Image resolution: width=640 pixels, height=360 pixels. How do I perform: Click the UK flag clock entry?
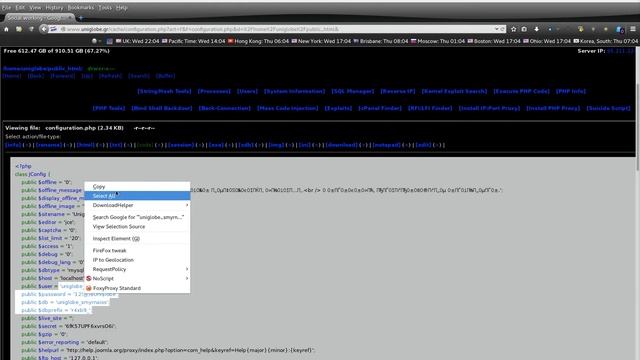[137, 41]
